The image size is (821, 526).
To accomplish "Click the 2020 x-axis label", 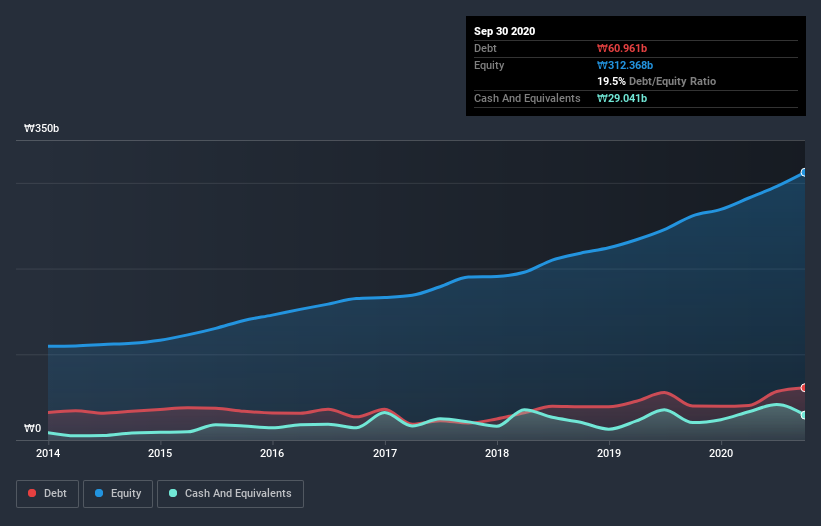I will coord(721,453).
